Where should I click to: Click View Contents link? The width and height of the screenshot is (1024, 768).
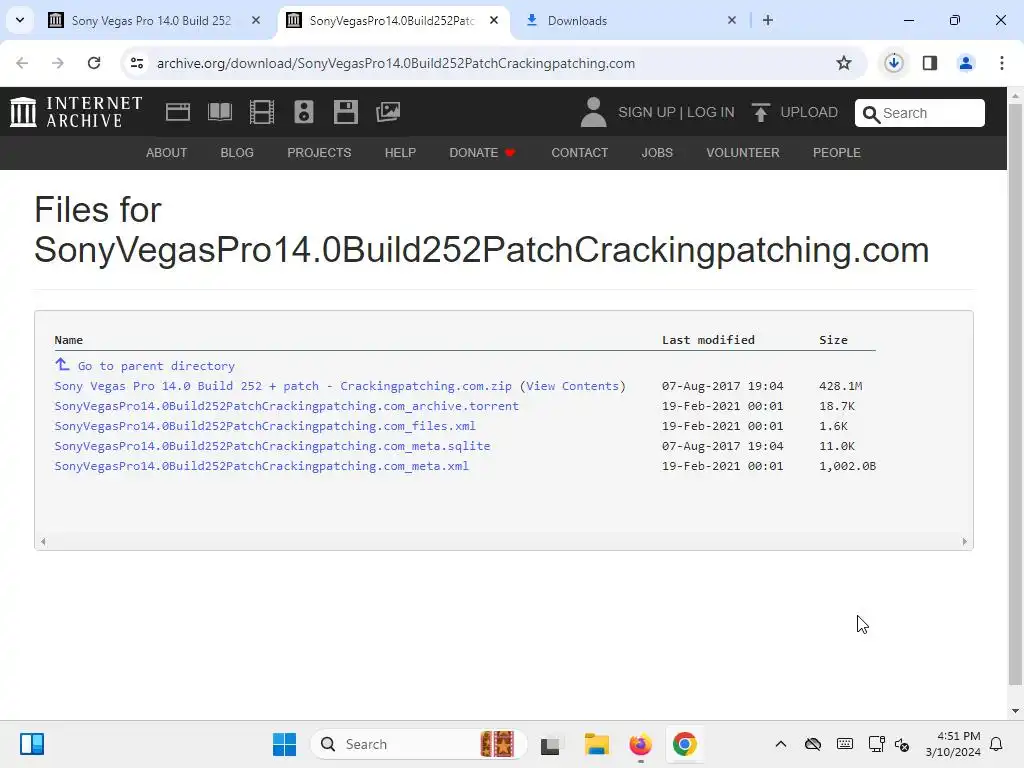573,386
